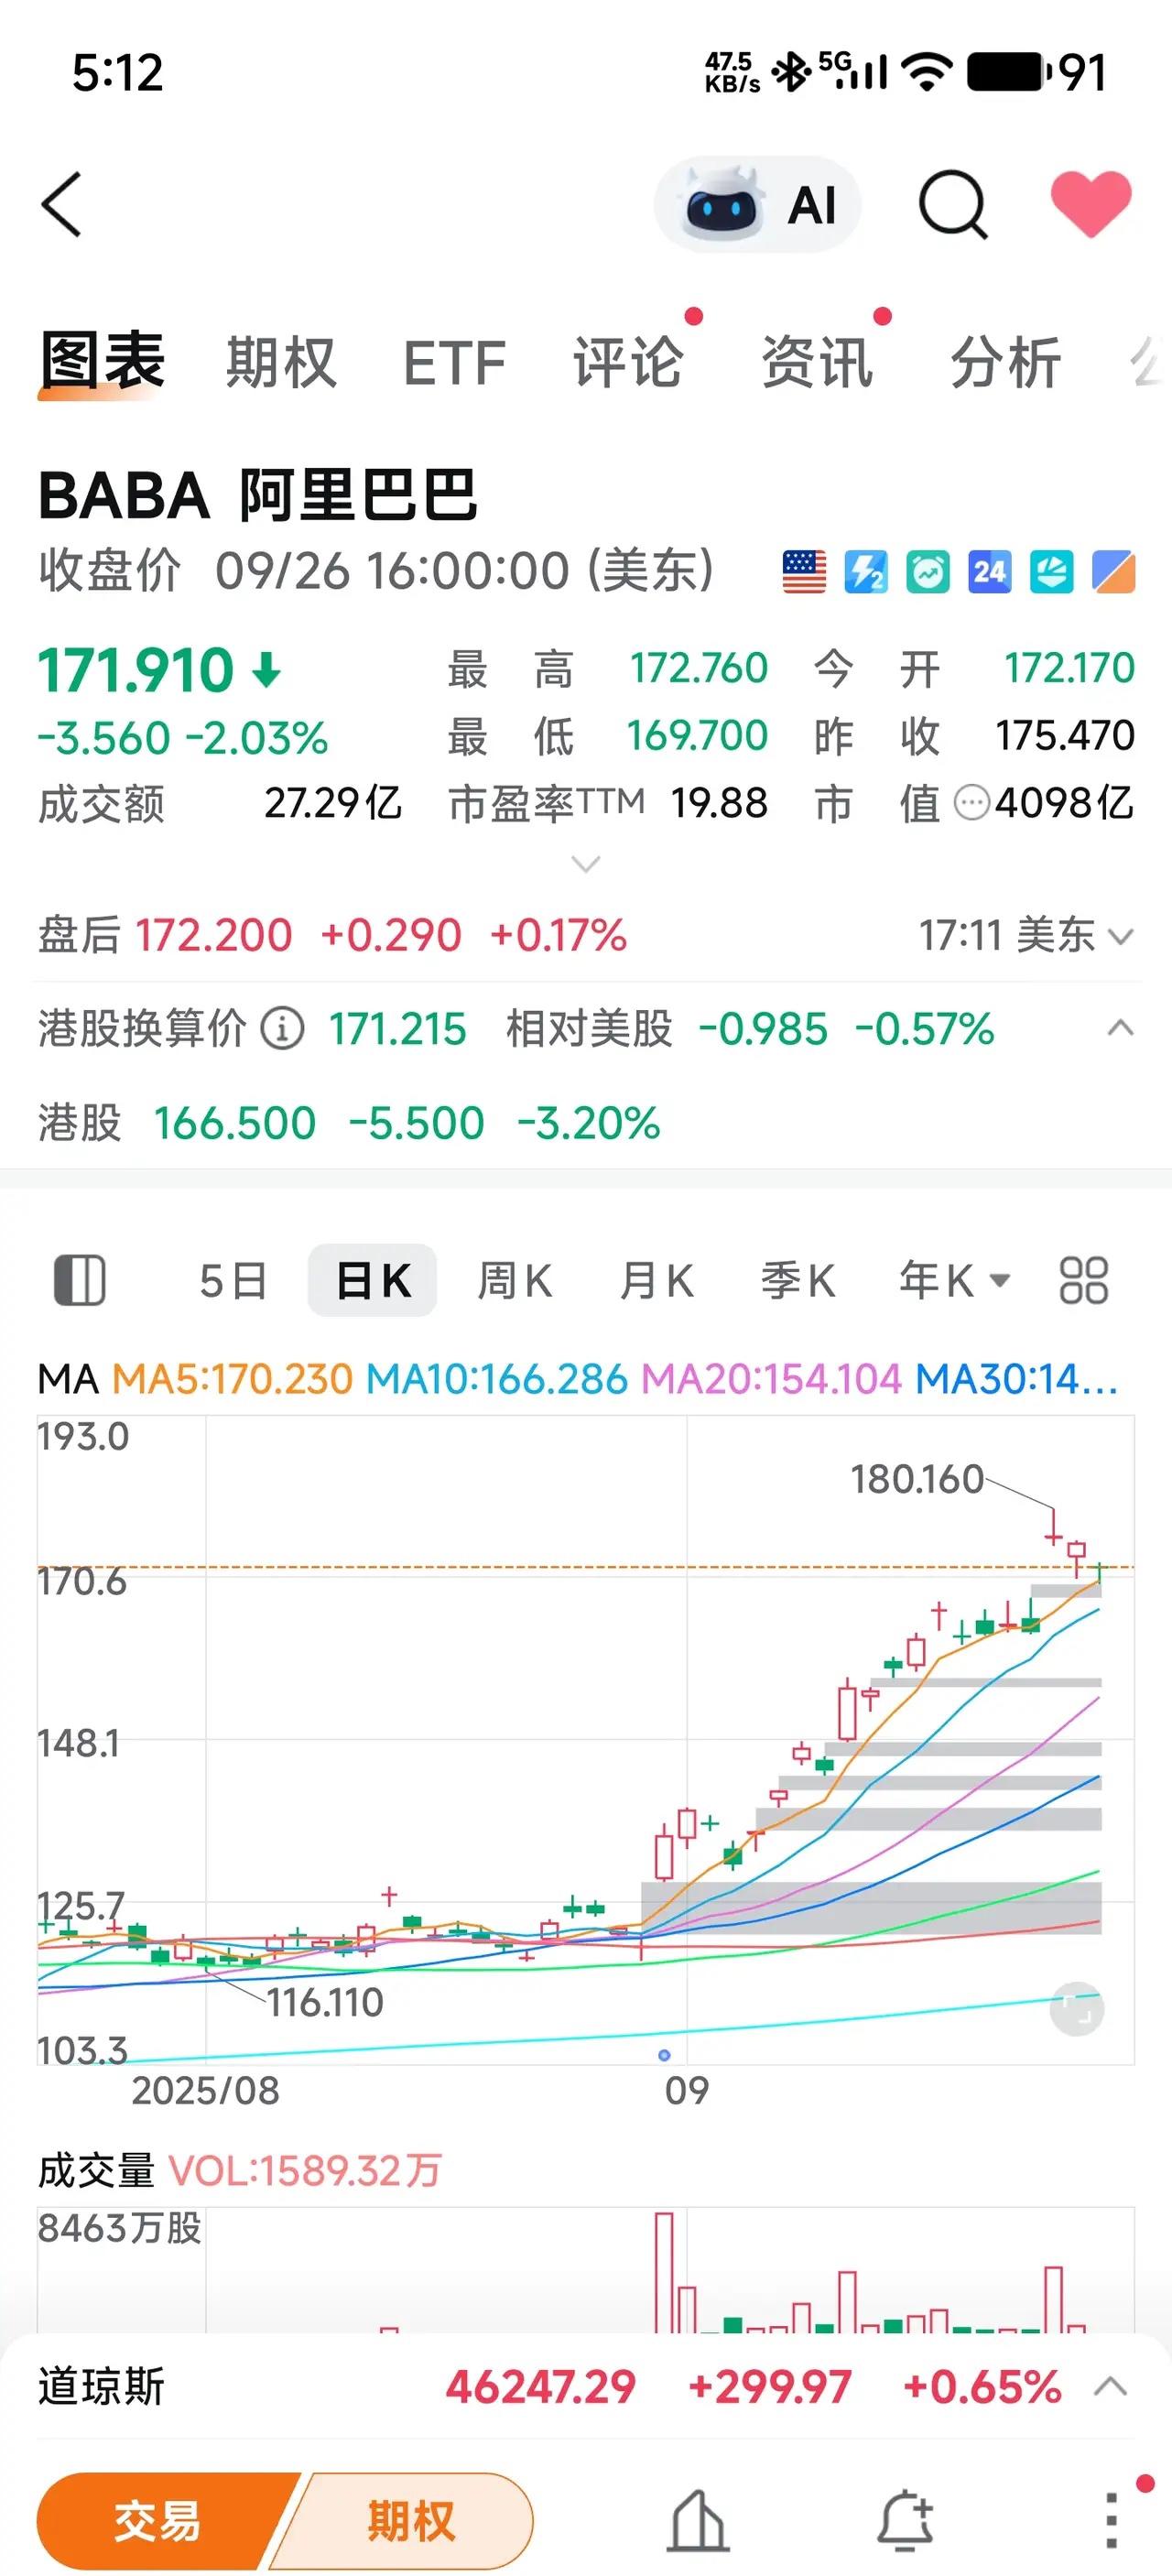Select the 周K chart period
This screenshot has height=2576, width=1172.
pos(514,1281)
